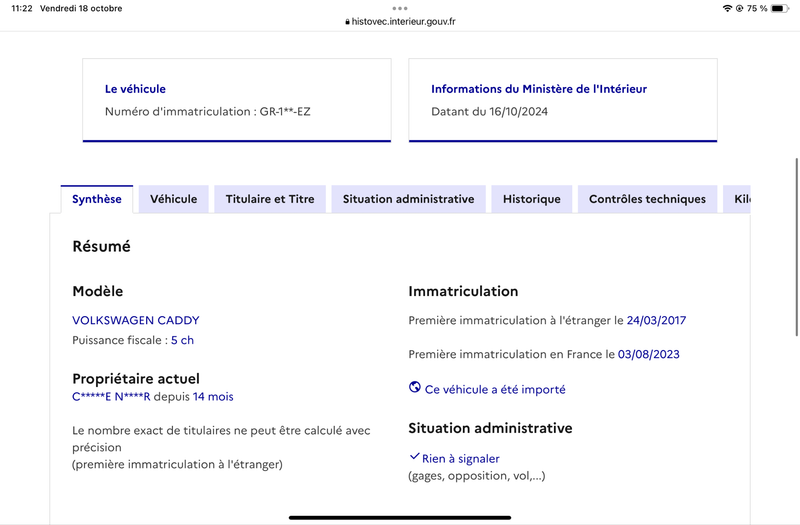Click the Datant du 16/10/2024 text
Viewport: 800px width, 525px height.
489,111
